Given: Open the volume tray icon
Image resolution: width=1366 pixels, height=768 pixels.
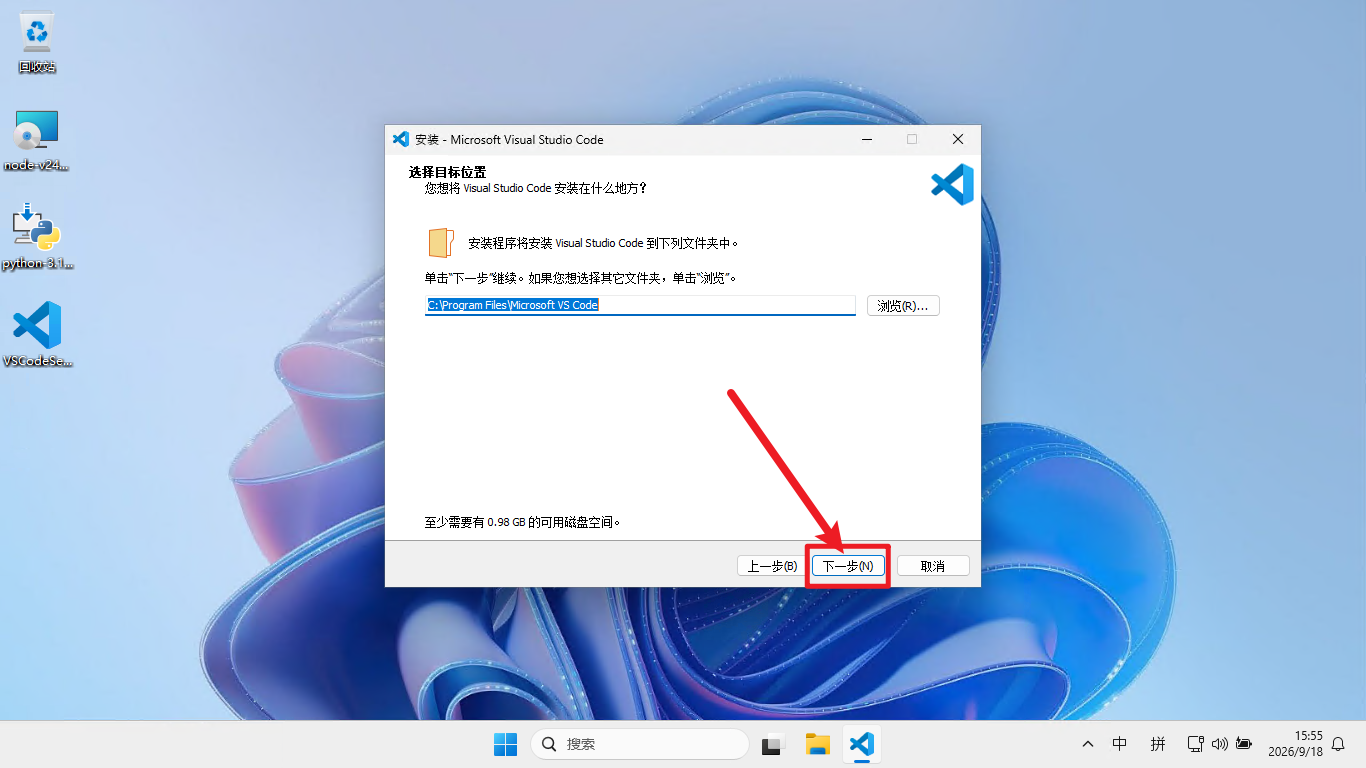Looking at the screenshot, I should [1219, 744].
